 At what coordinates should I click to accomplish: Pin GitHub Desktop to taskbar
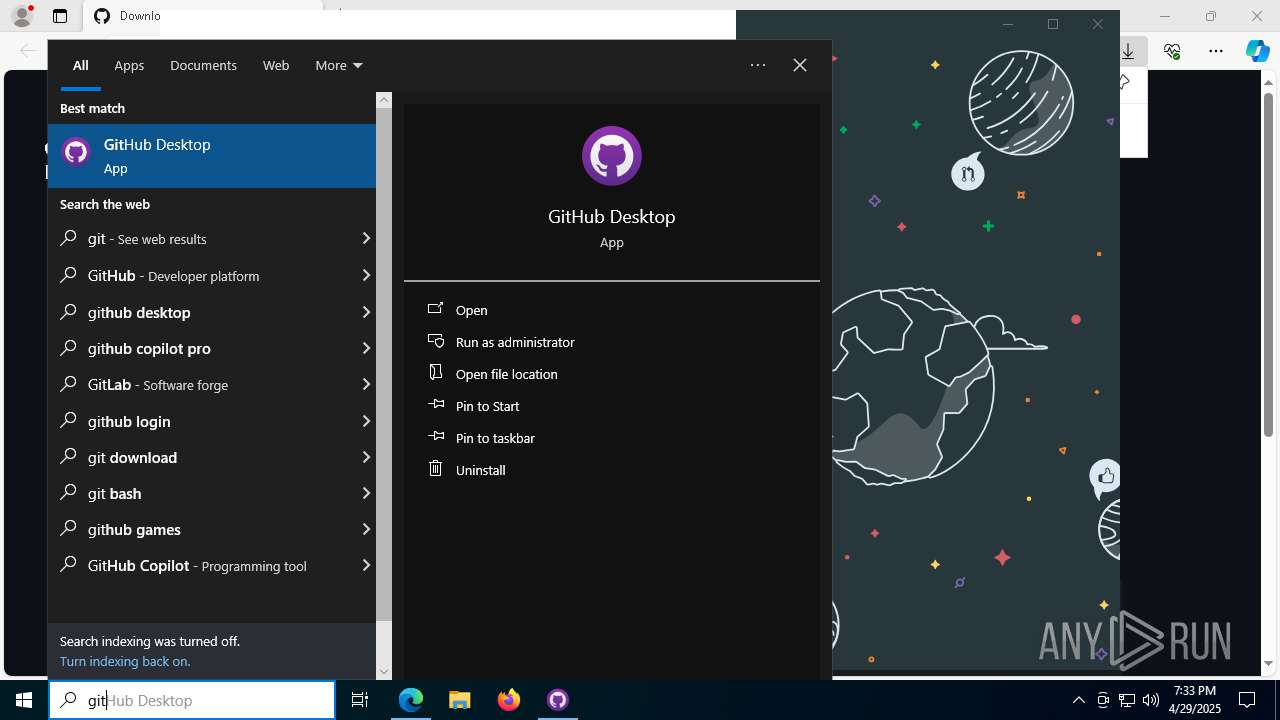point(495,438)
